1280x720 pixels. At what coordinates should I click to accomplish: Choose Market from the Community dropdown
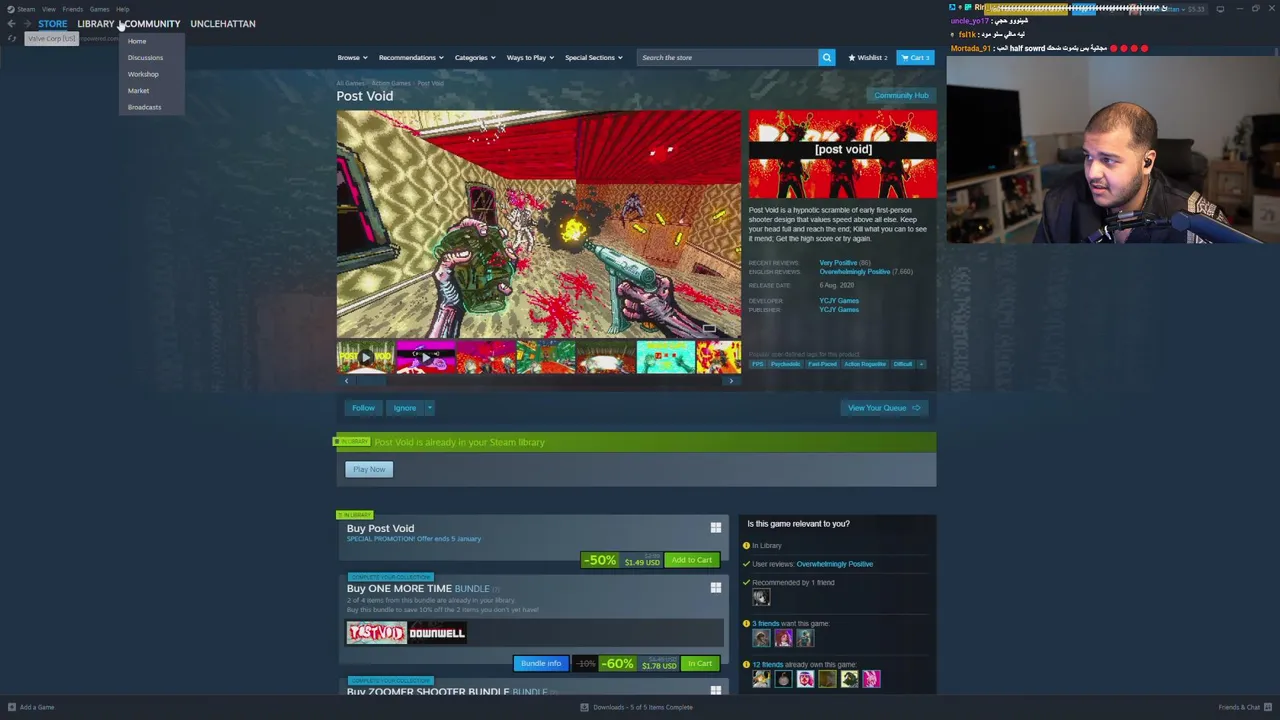(138, 90)
